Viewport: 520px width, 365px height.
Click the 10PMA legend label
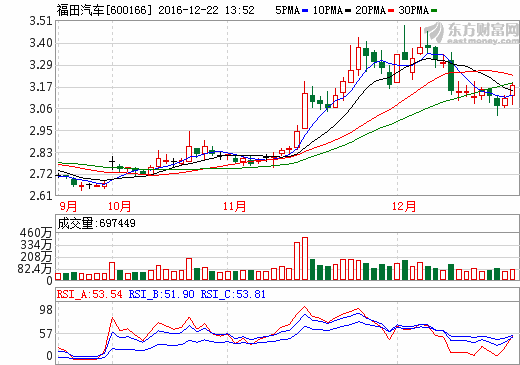(x=328, y=10)
